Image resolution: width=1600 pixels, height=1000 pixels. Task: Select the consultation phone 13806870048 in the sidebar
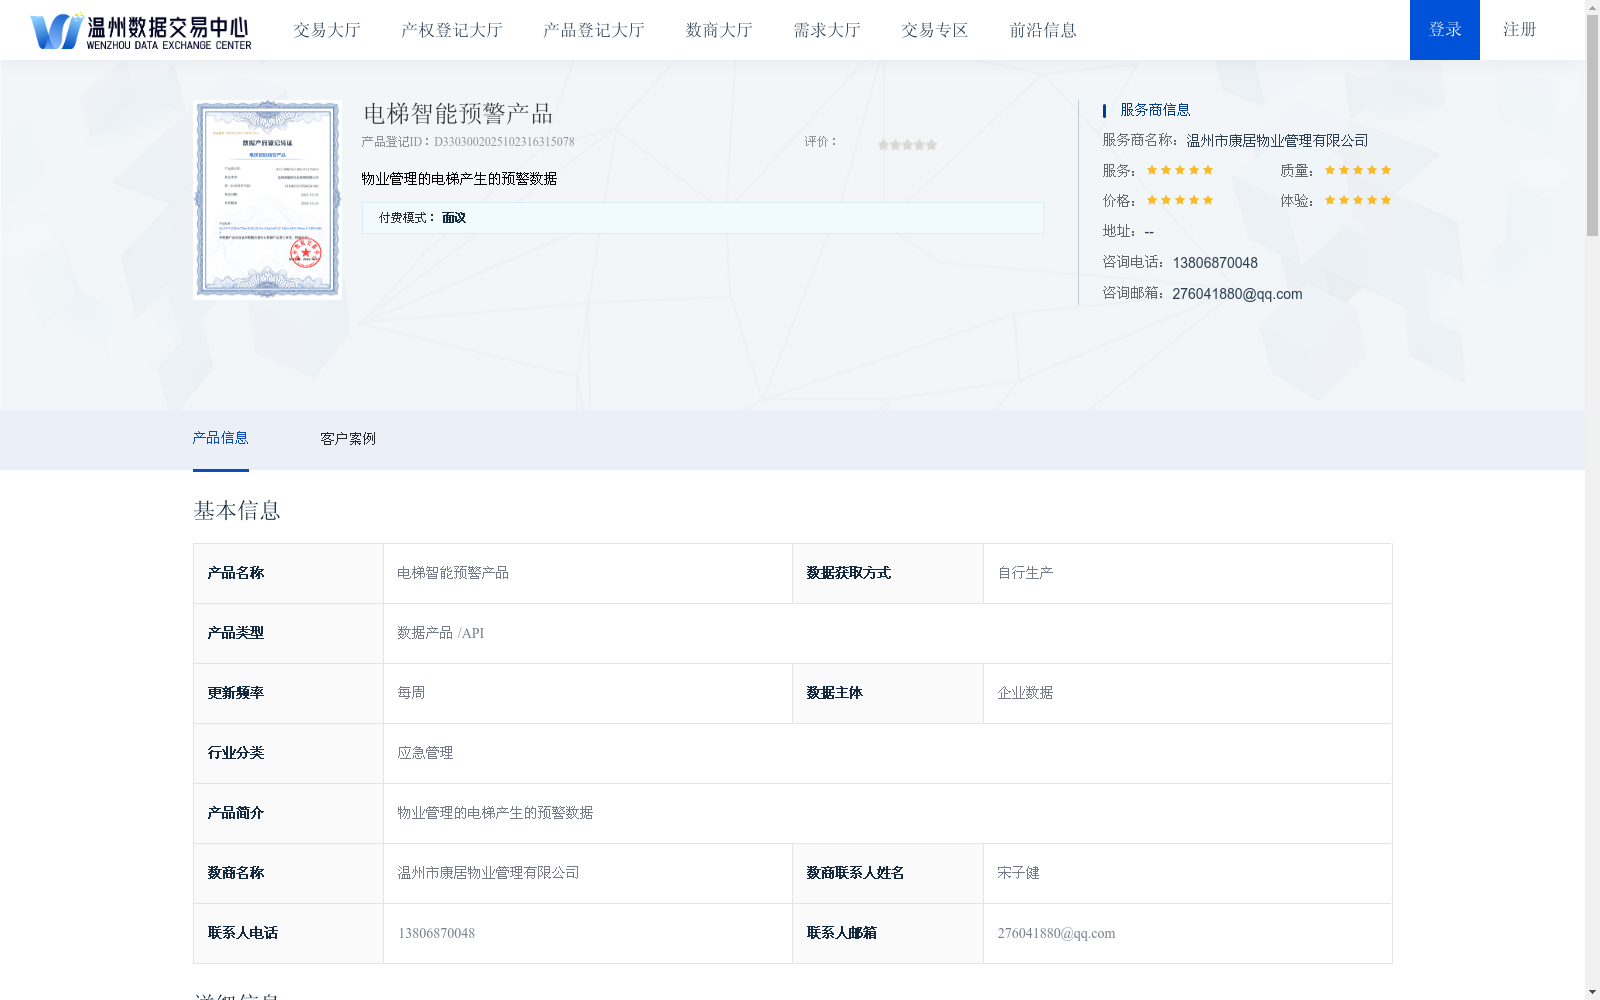pyautogui.click(x=1215, y=263)
